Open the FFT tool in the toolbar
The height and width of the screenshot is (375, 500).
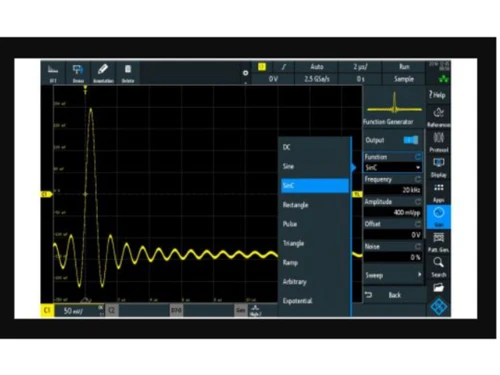click(53, 73)
